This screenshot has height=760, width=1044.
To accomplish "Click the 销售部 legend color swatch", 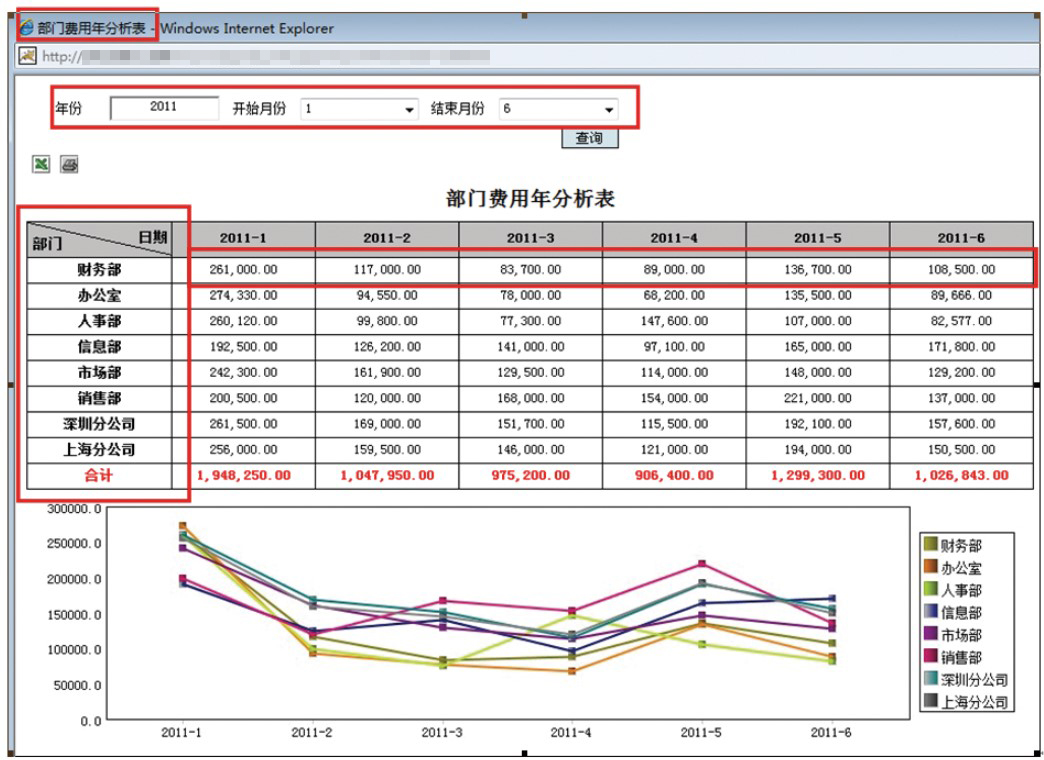I will click(x=930, y=657).
